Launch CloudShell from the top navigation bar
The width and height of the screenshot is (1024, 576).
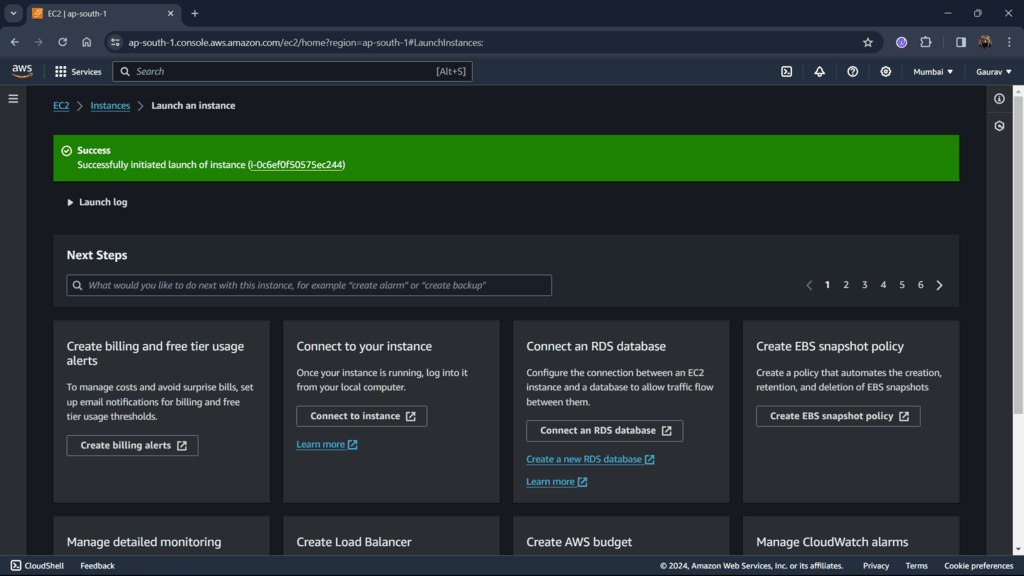coord(786,72)
